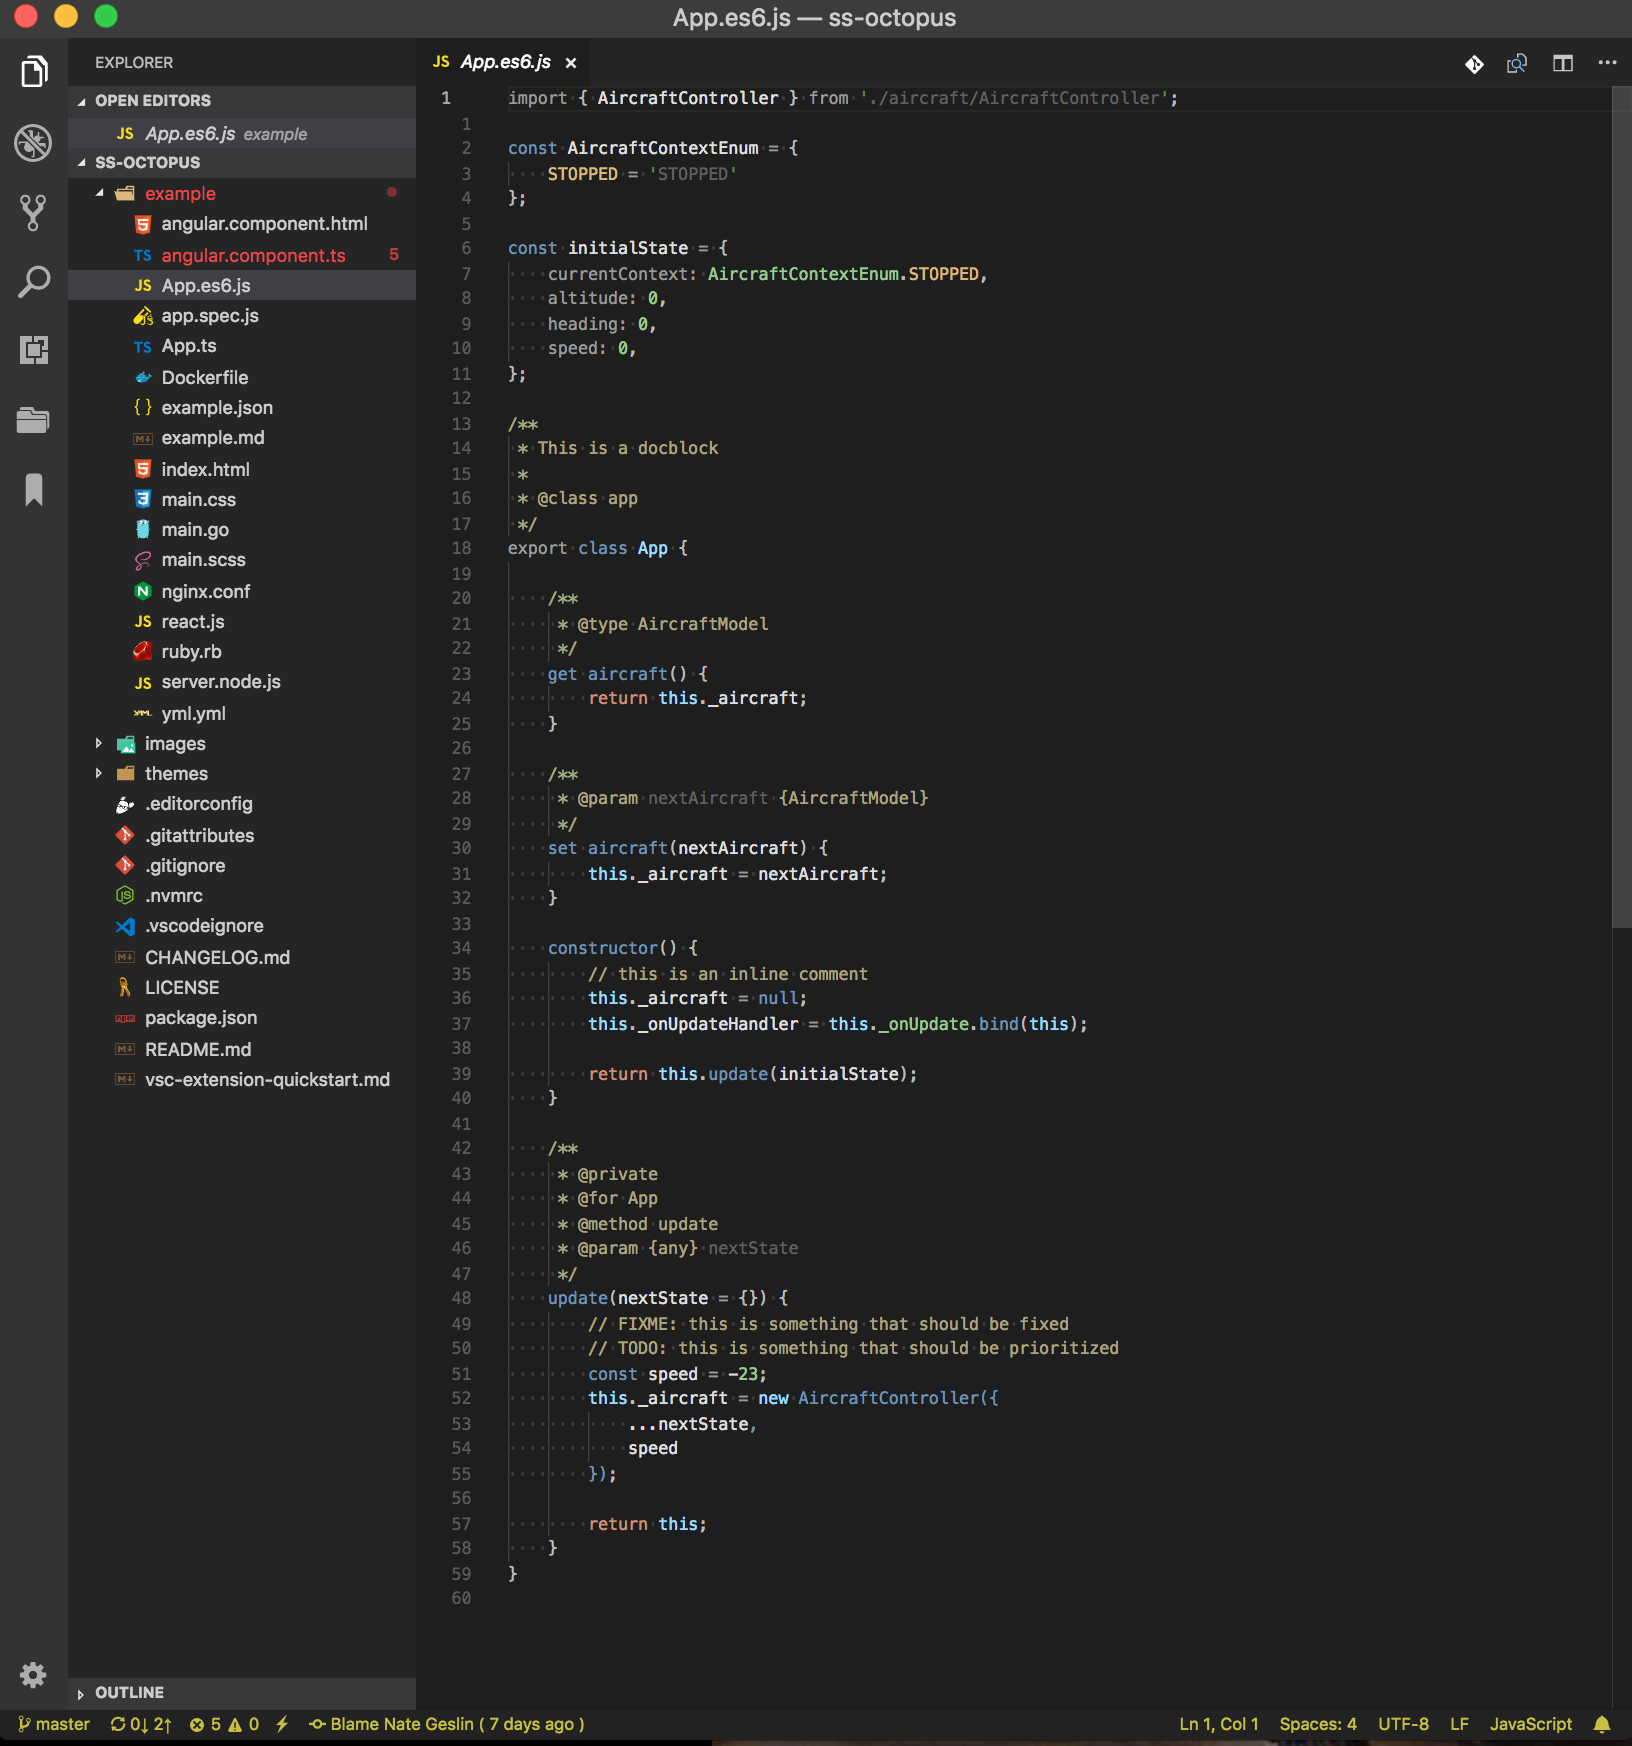Open server.node.js file

coord(242,682)
